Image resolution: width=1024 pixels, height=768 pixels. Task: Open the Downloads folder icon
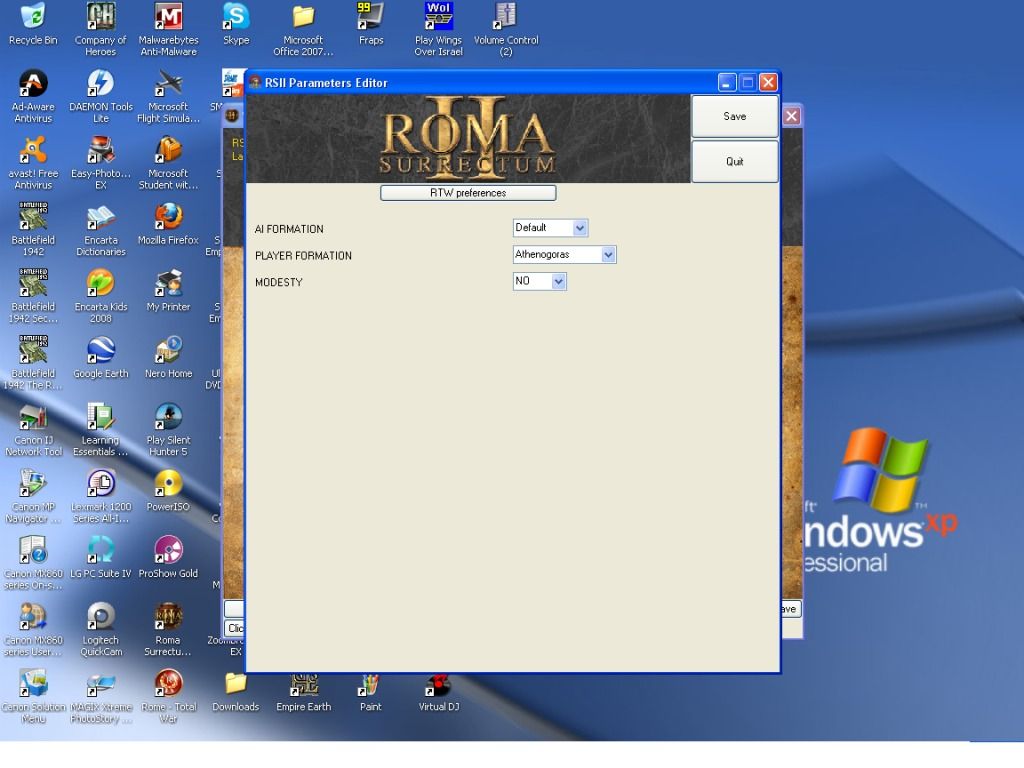coord(236,684)
